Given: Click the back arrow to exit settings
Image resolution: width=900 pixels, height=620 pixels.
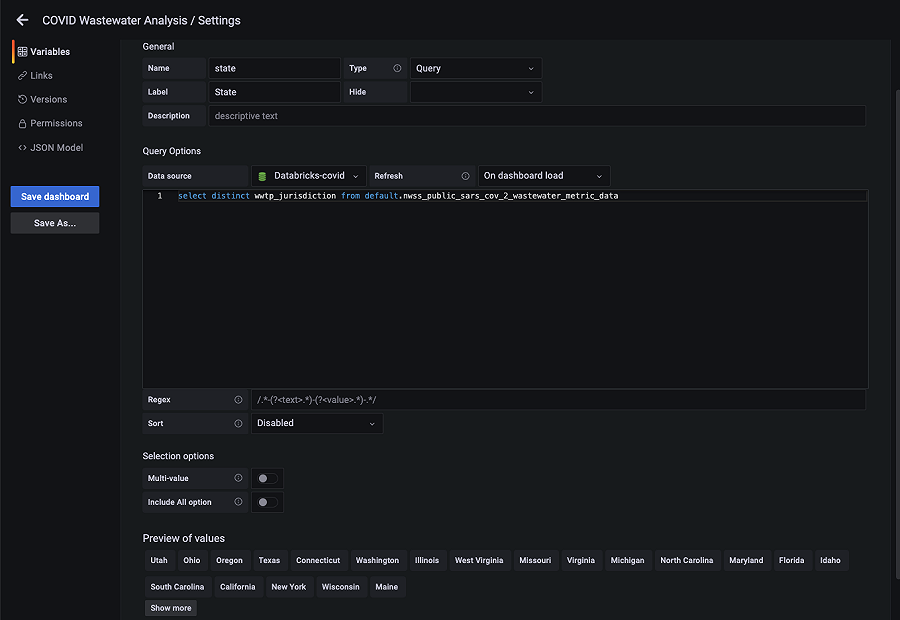Looking at the screenshot, I should pyautogui.click(x=22, y=20).
